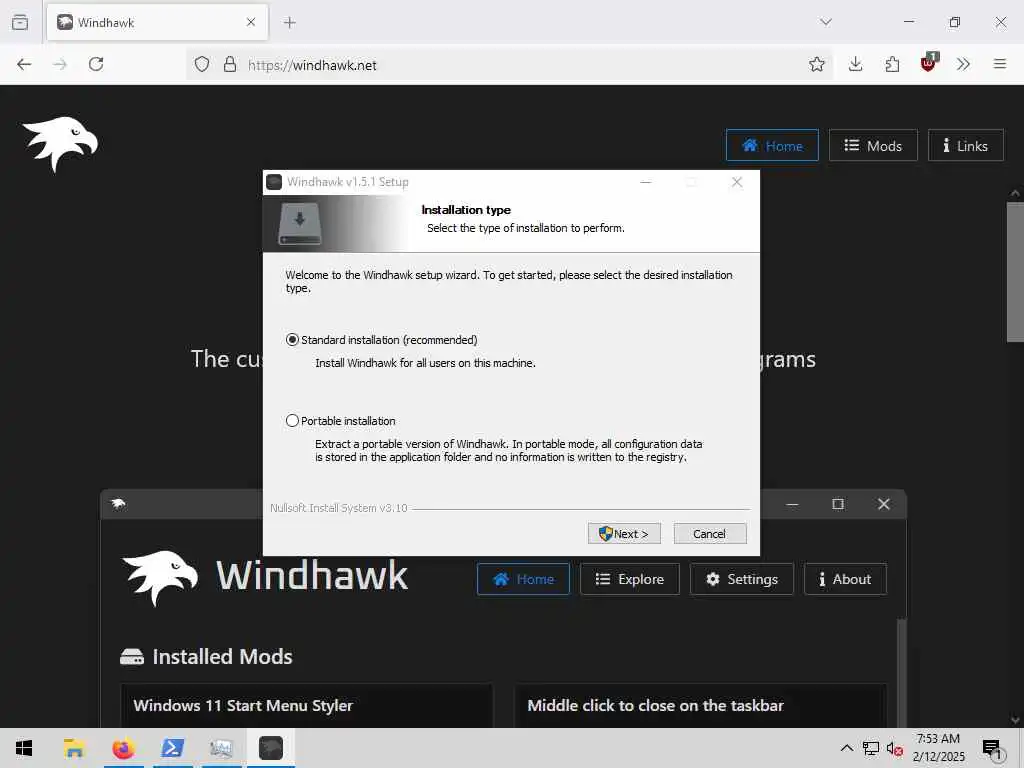Image resolution: width=1024 pixels, height=768 pixels.
Task: Show hidden system tray icons
Action: point(846,748)
